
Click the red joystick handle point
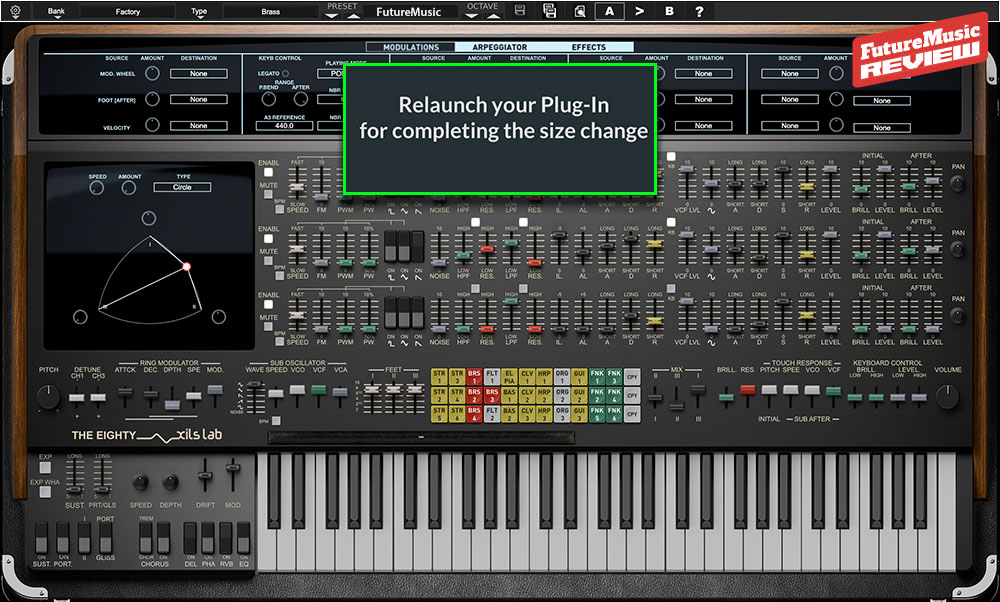pos(187,267)
